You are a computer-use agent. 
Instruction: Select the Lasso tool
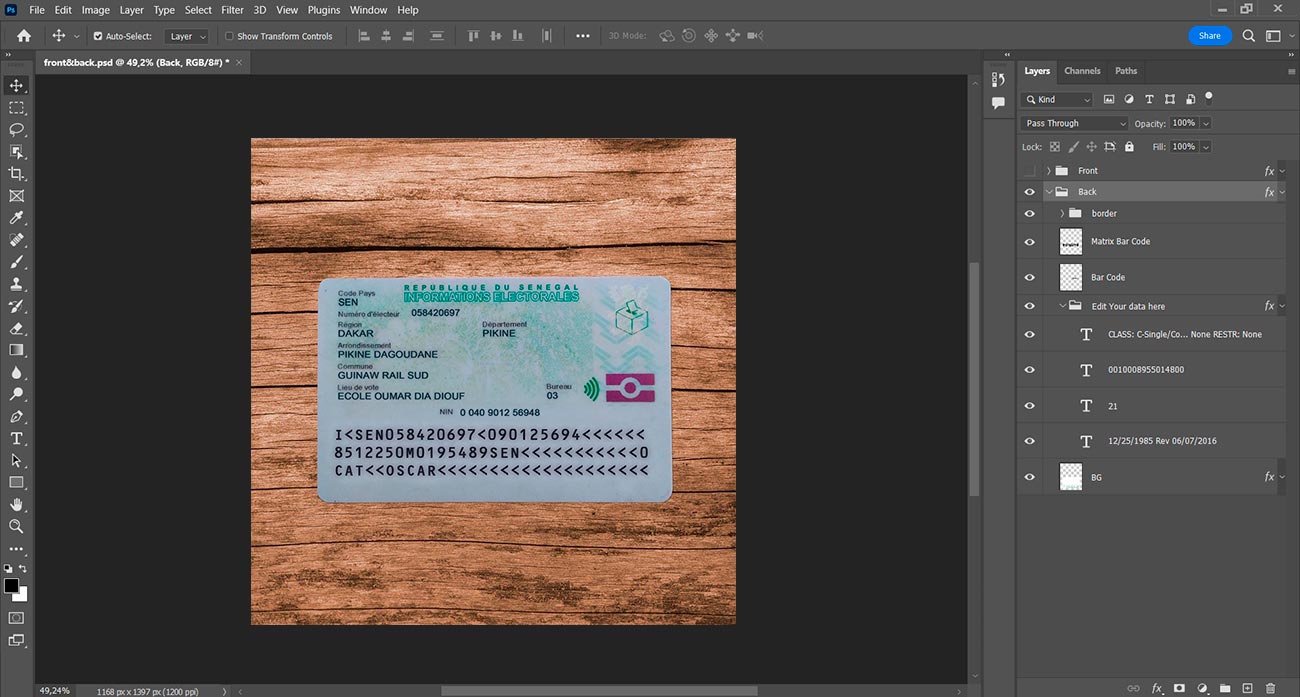[x=16, y=130]
